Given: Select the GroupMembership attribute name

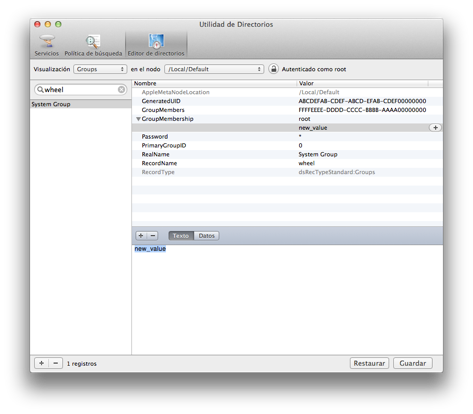Looking at the screenshot, I should click(167, 119).
